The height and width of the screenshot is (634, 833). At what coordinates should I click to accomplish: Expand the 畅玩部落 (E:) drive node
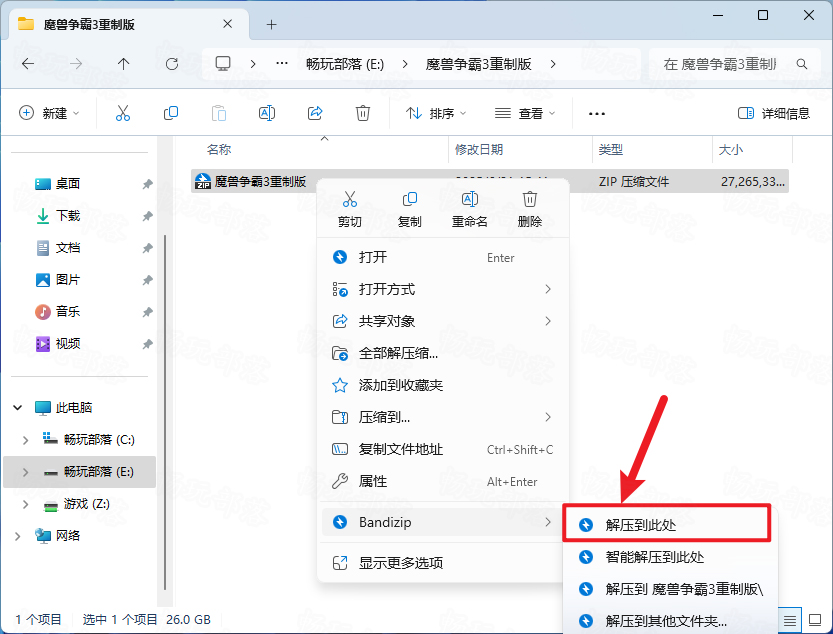click(25, 472)
